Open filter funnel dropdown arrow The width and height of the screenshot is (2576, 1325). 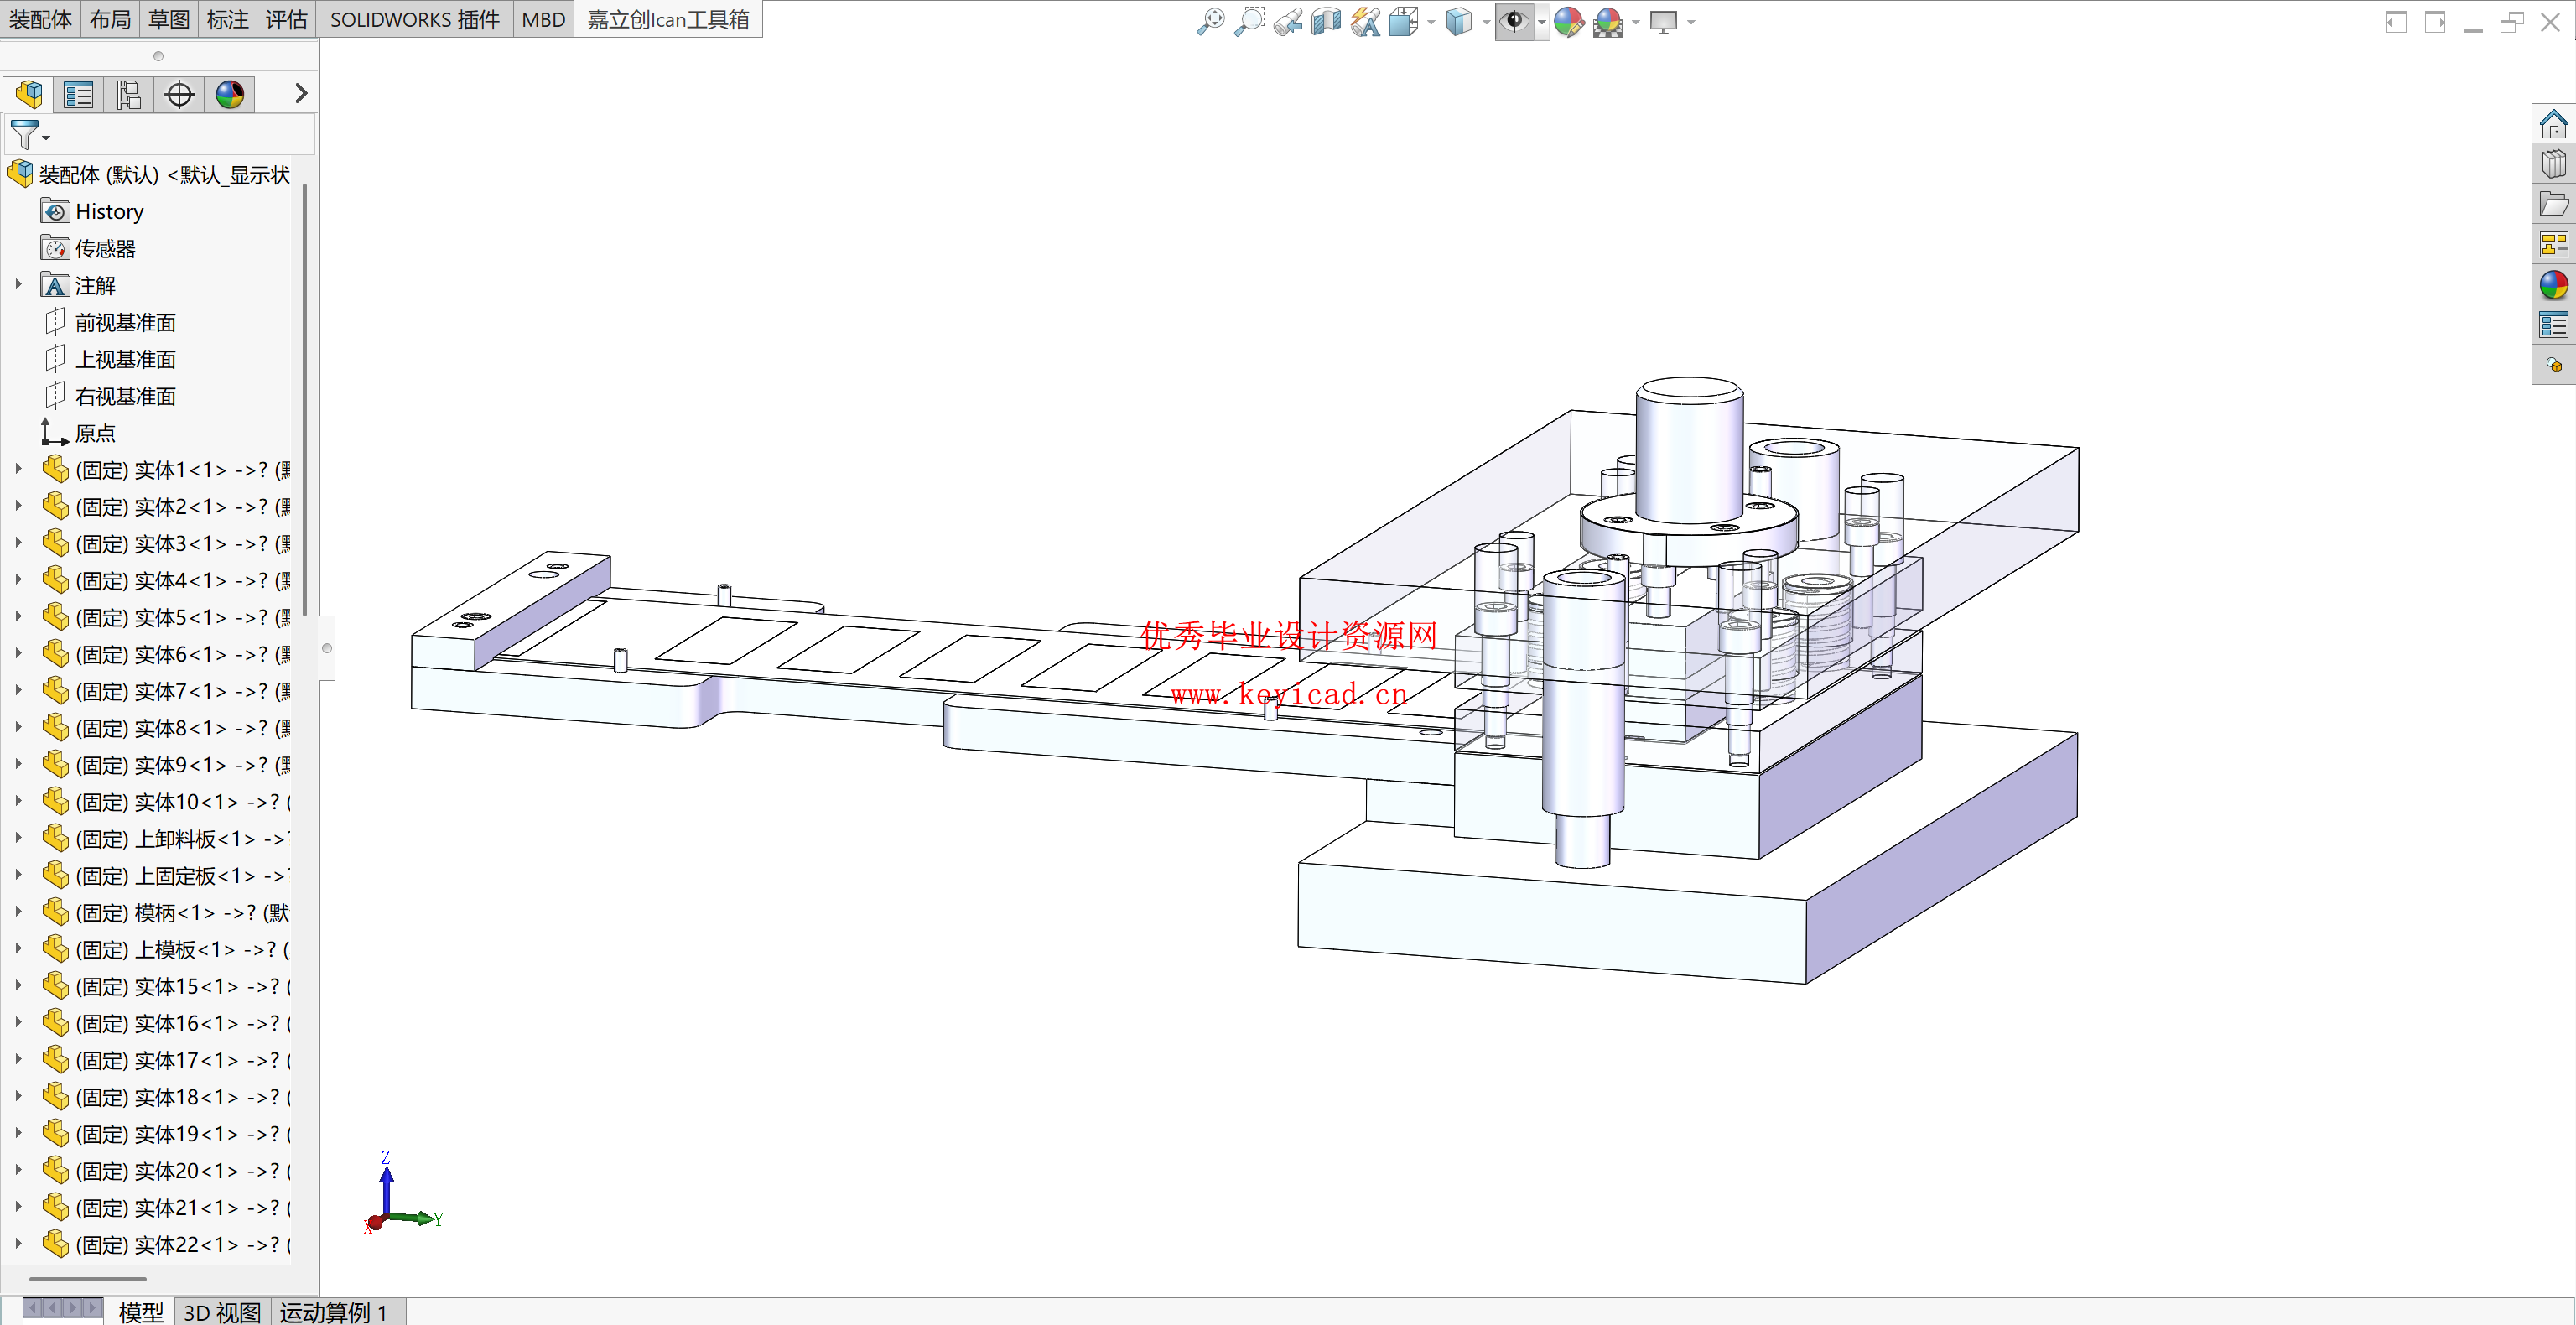click(46, 138)
